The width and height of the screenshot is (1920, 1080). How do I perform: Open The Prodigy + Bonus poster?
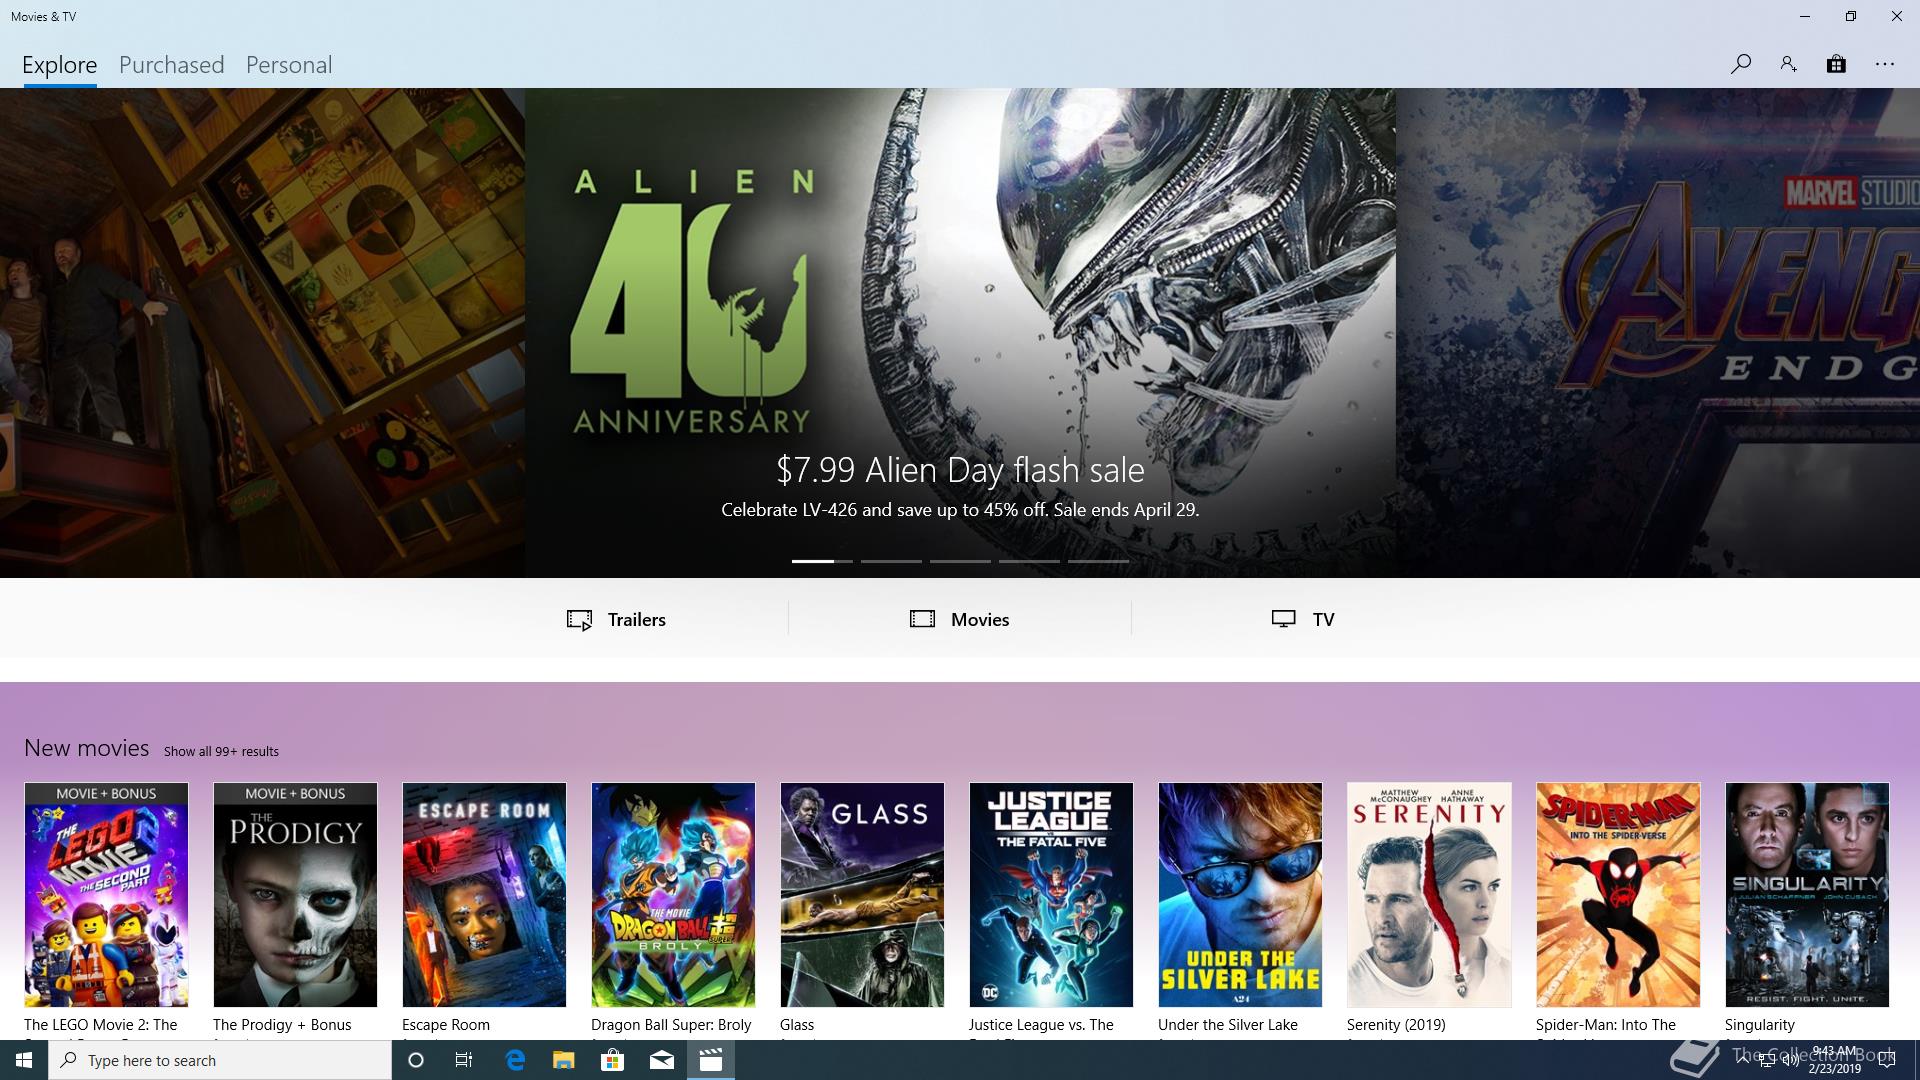(x=295, y=895)
